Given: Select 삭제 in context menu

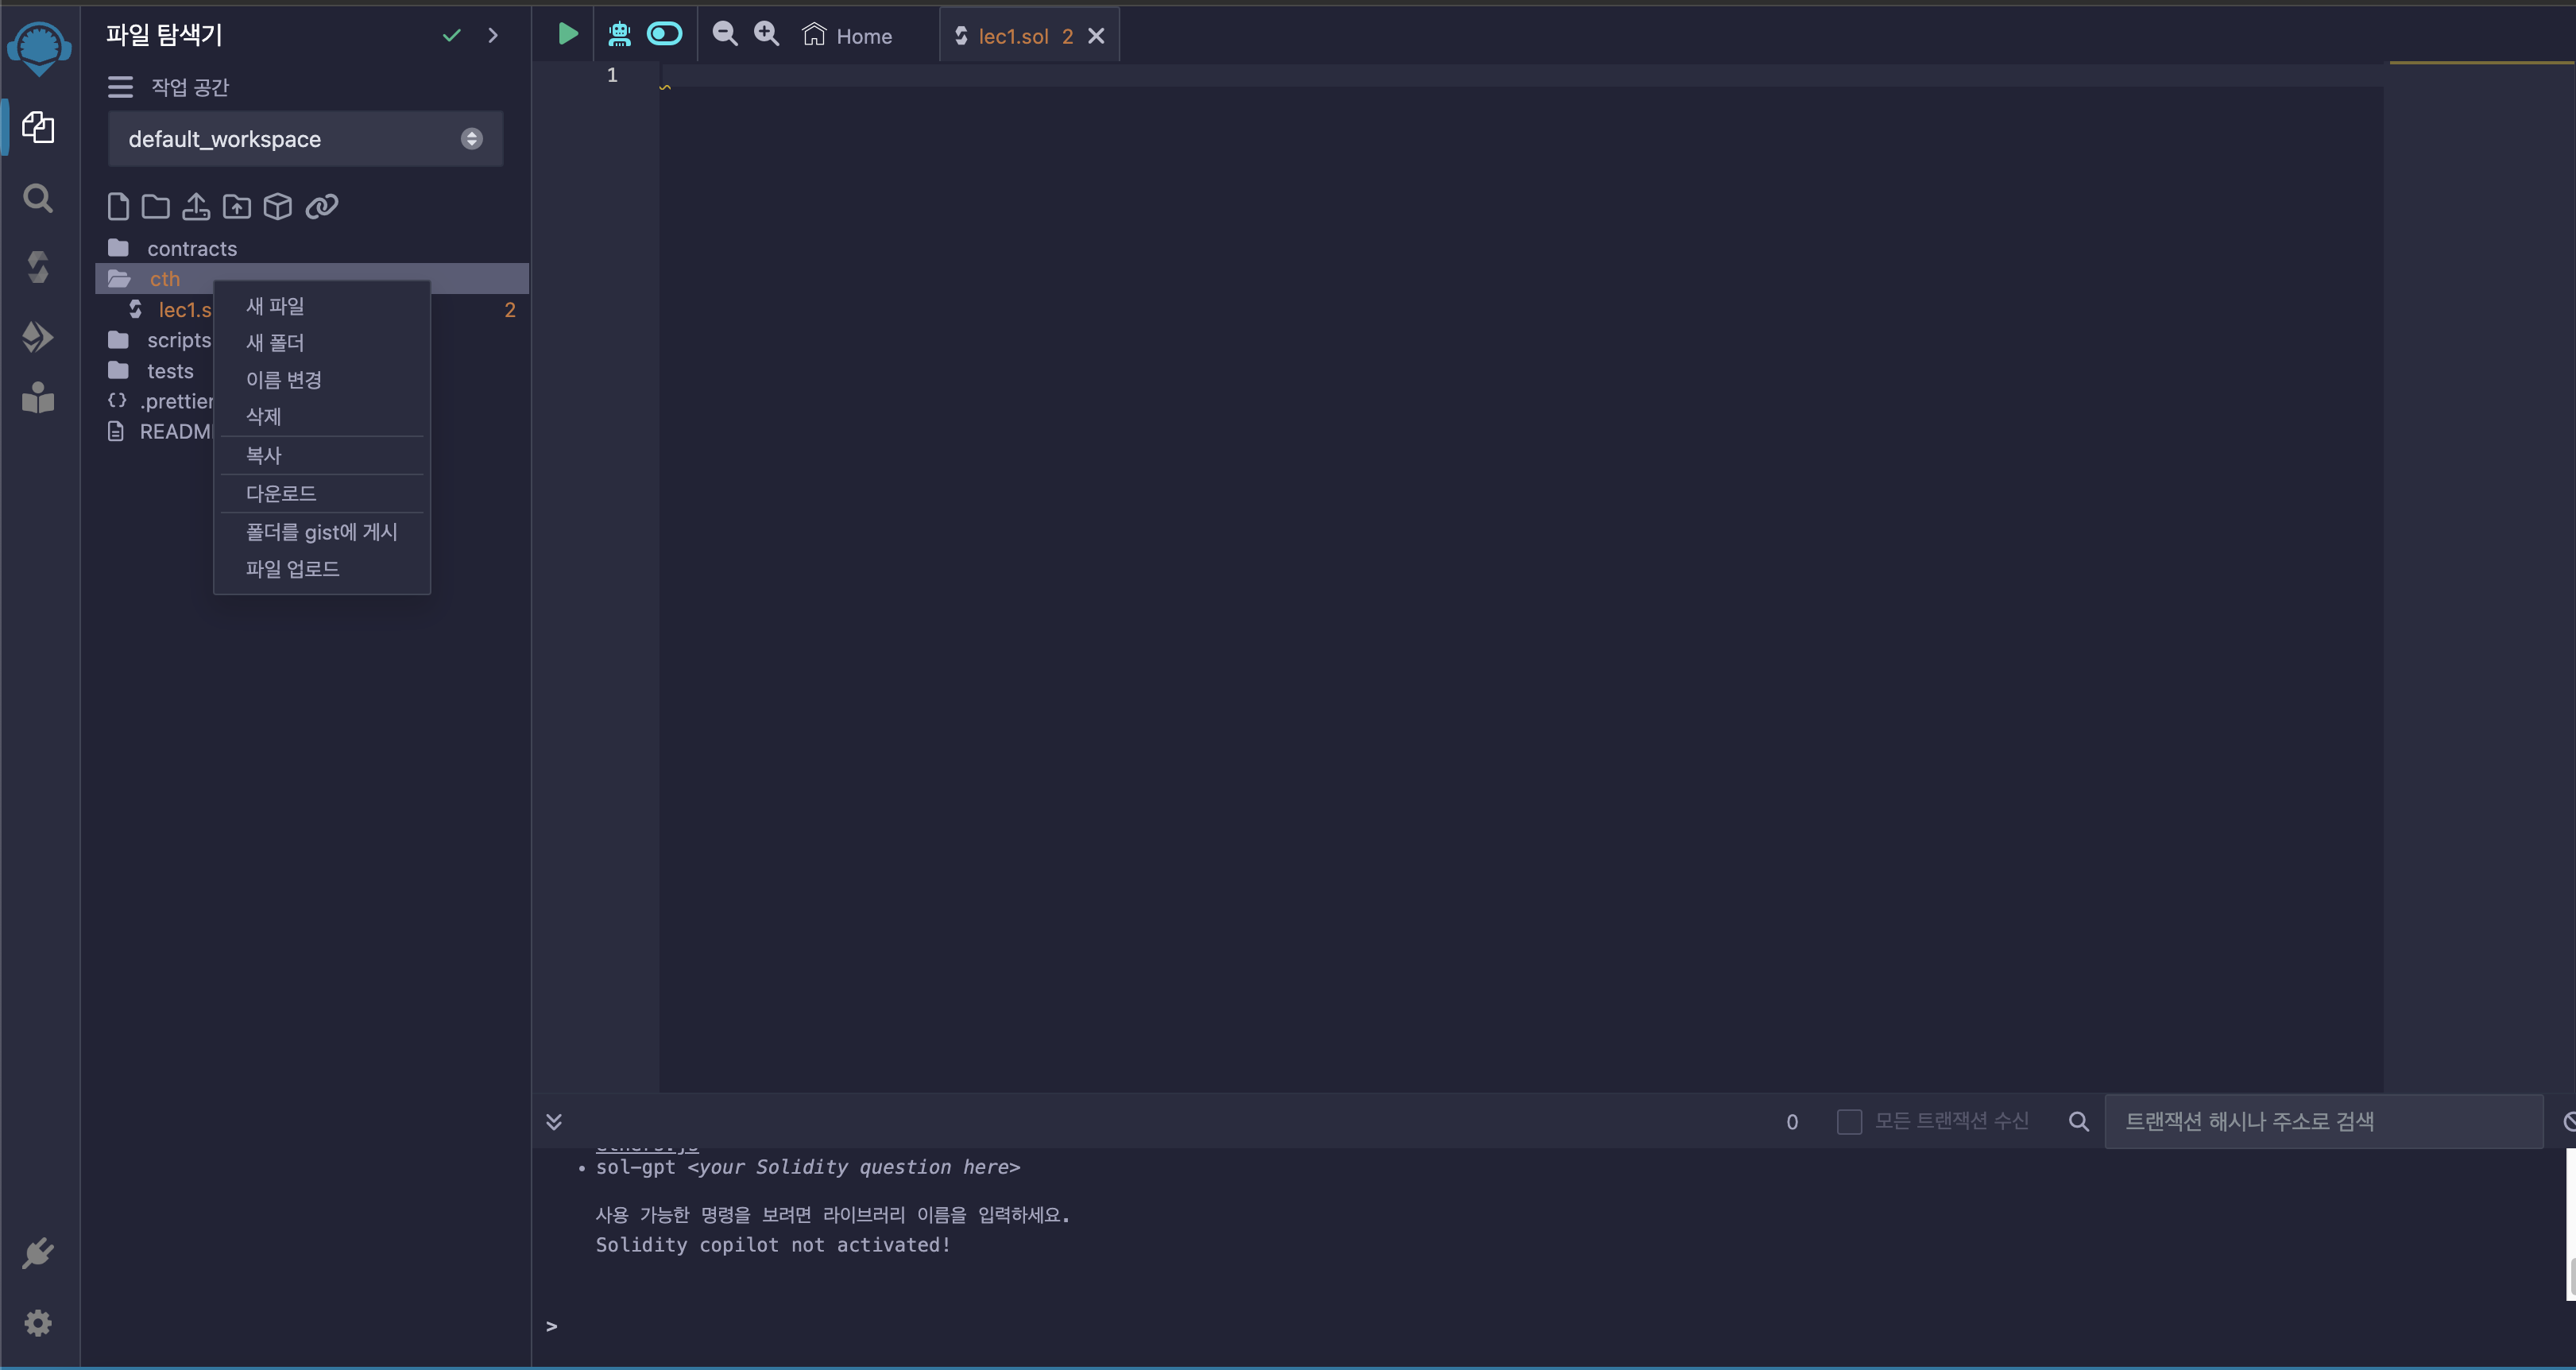Looking at the screenshot, I should pos(264,416).
